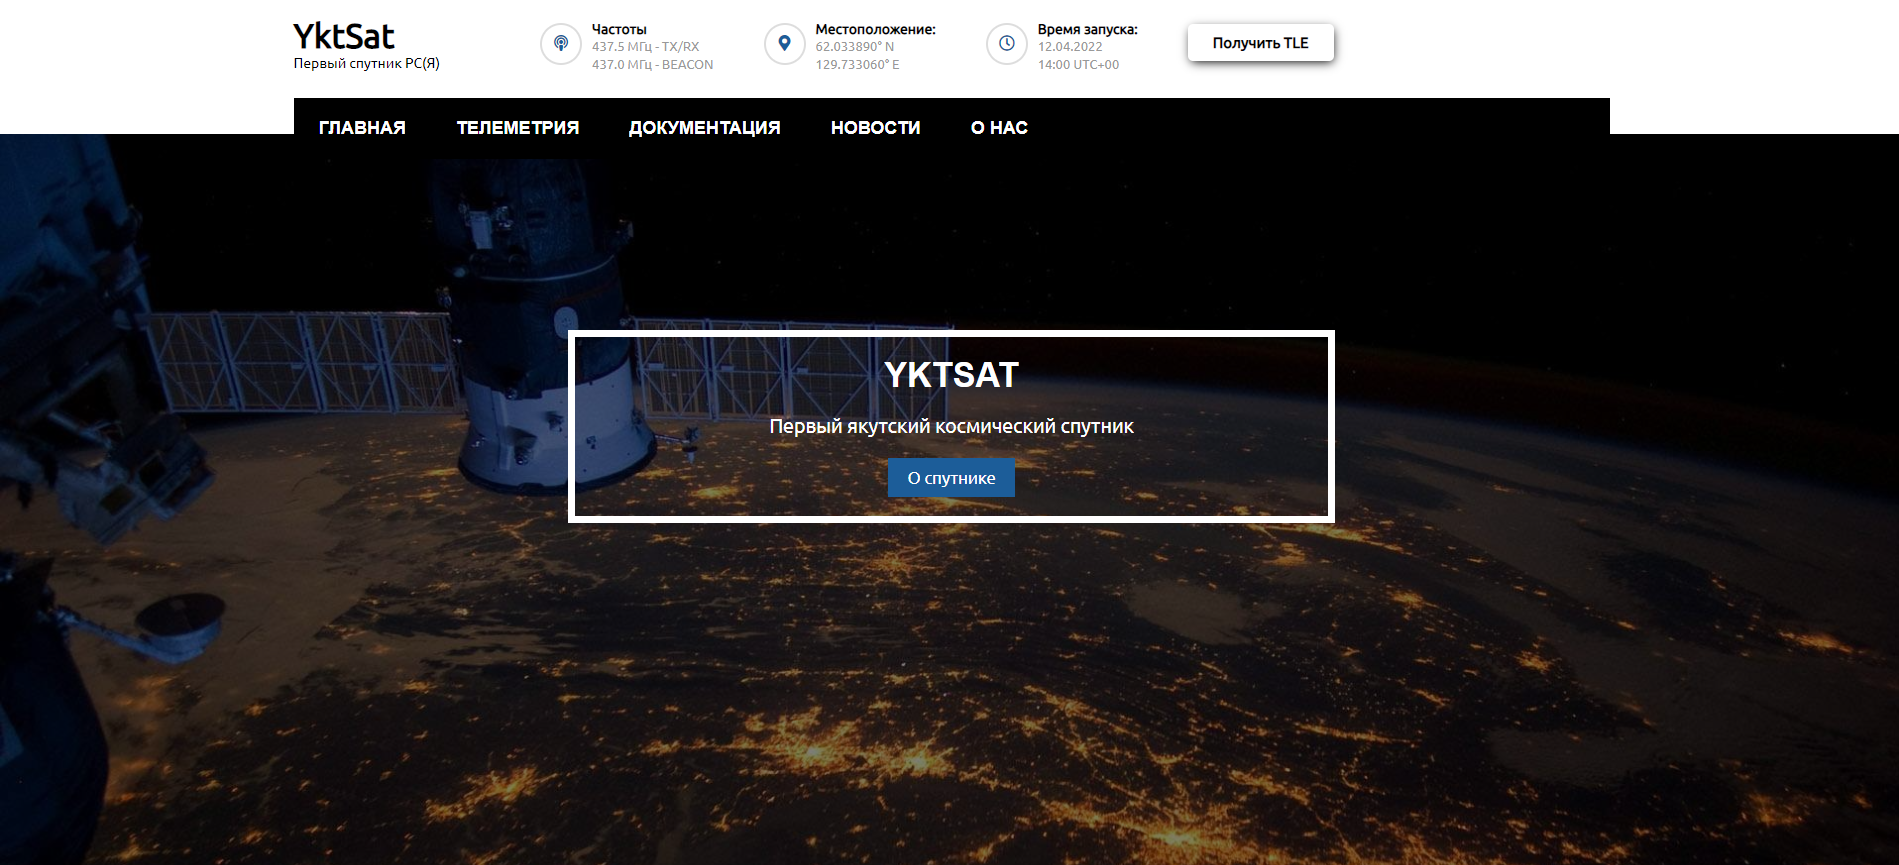This screenshot has height=865, width=1899.
Task: Click the 12.04.2022 launch date text
Action: (1070, 47)
